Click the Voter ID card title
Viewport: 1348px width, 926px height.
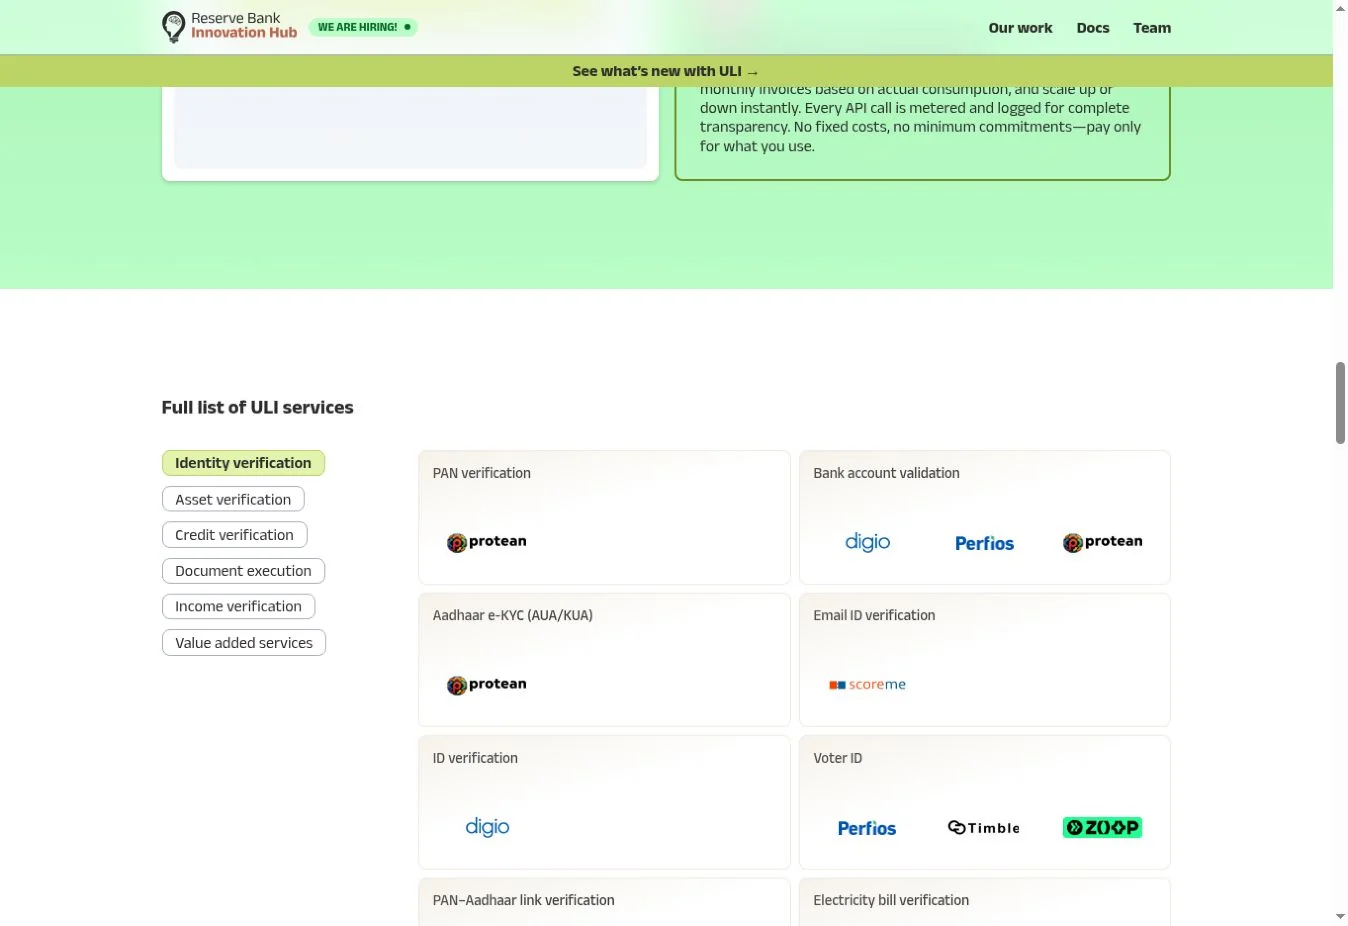point(837,758)
